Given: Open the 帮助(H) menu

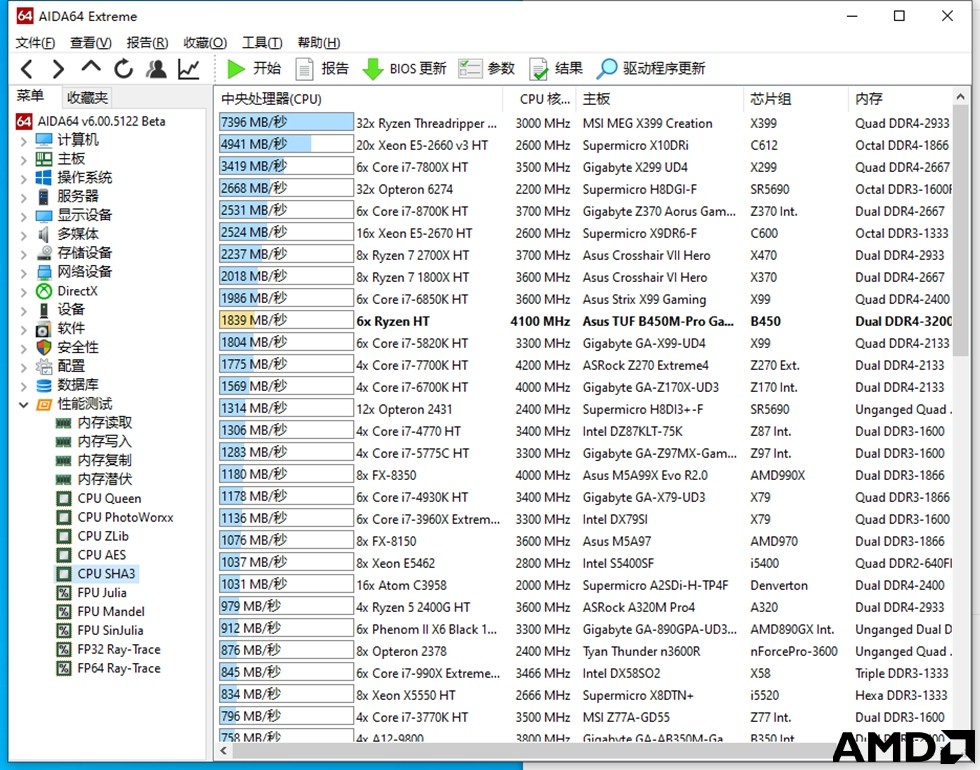Looking at the screenshot, I should tap(319, 42).
